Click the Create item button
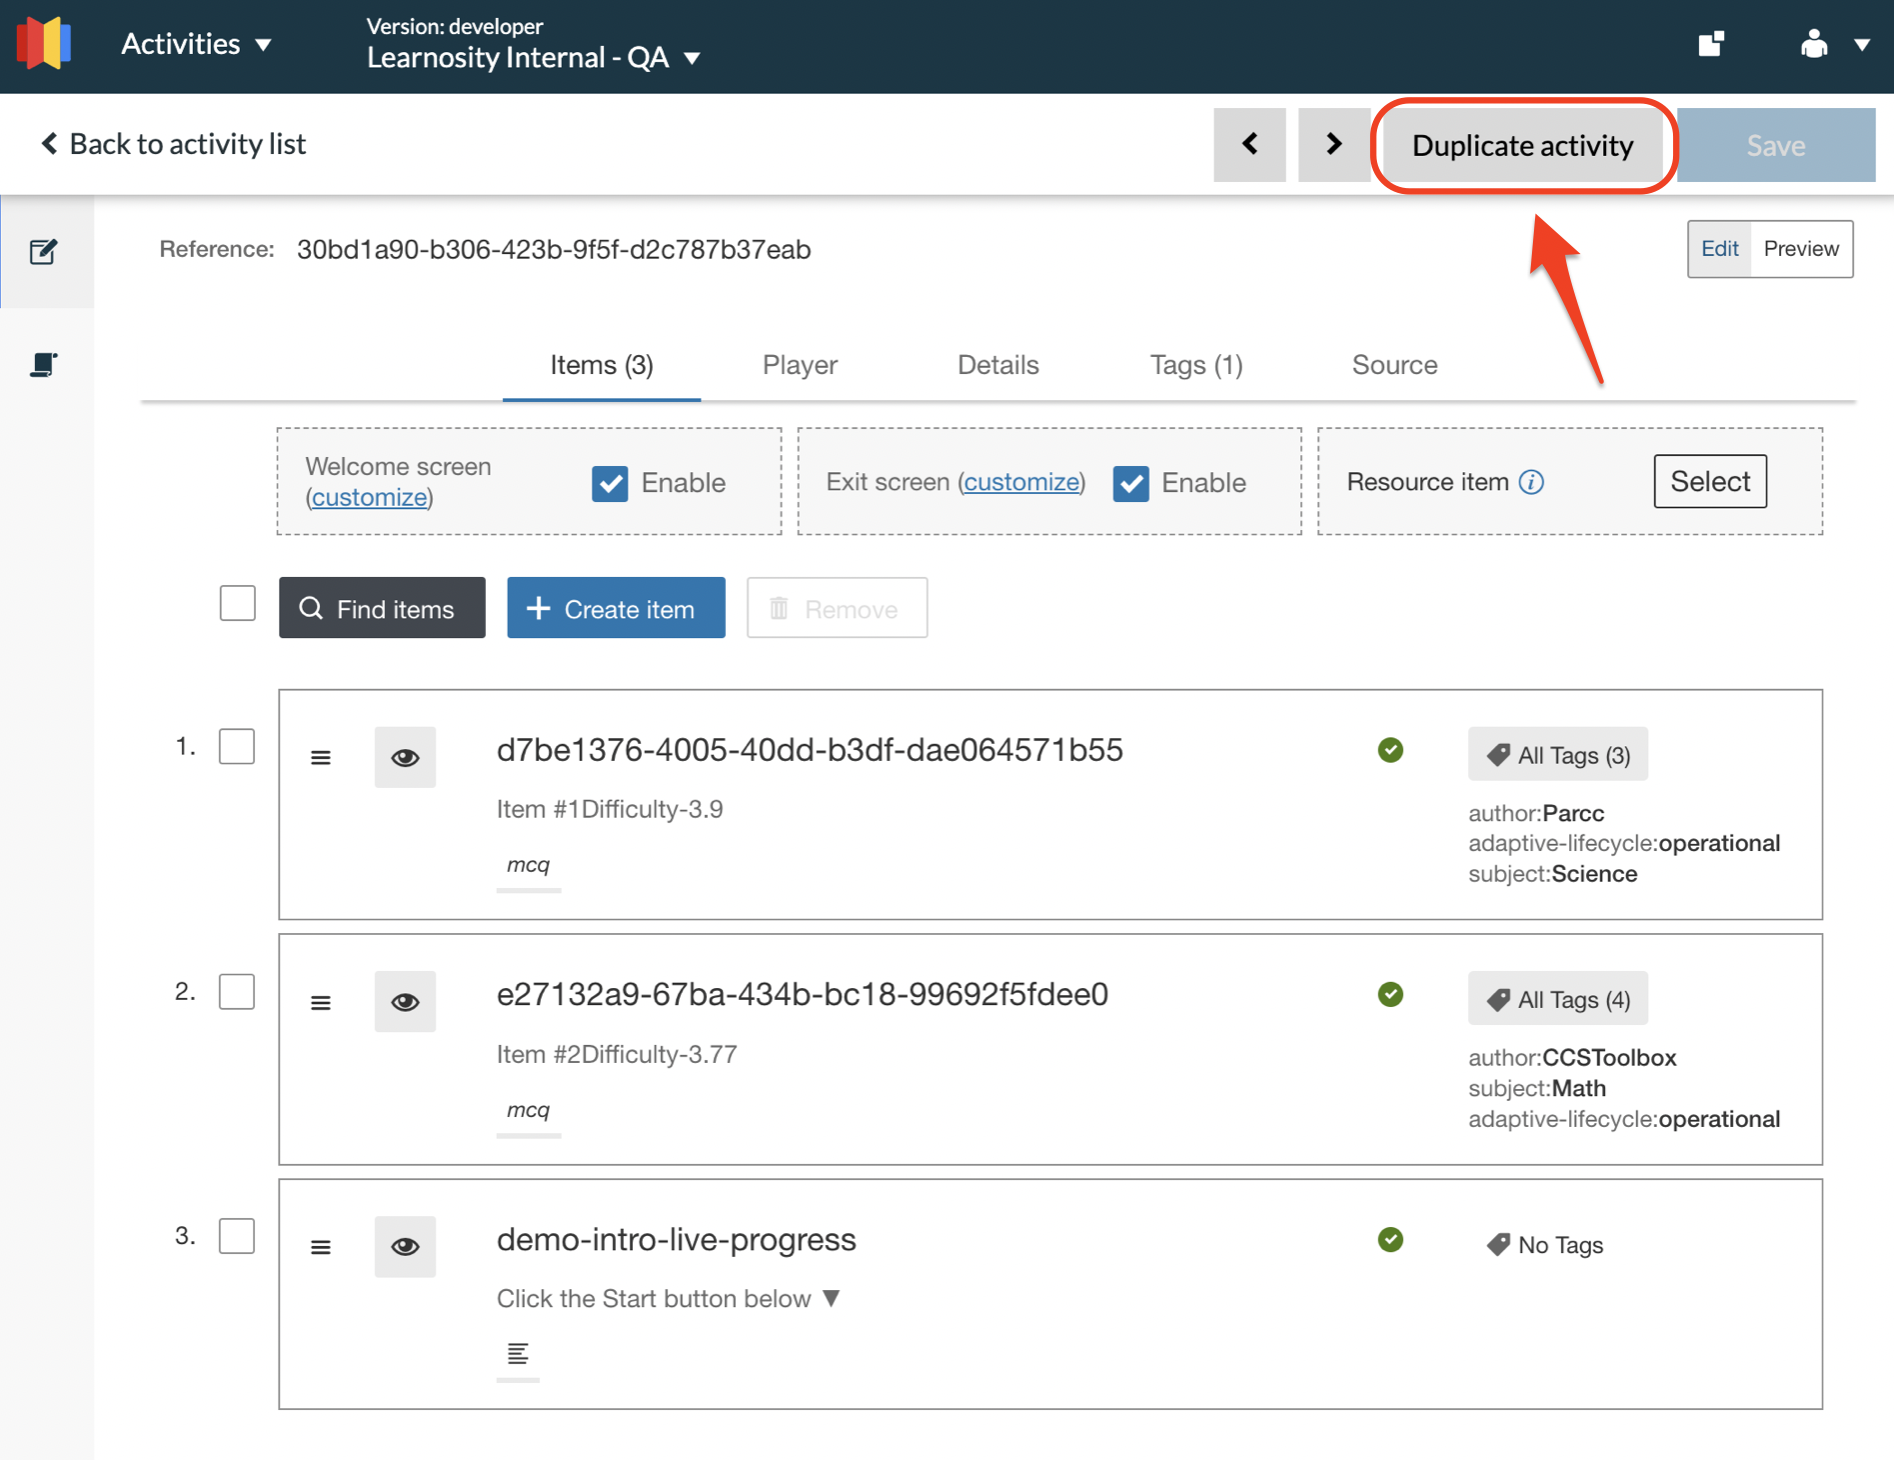 pos(616,608)
